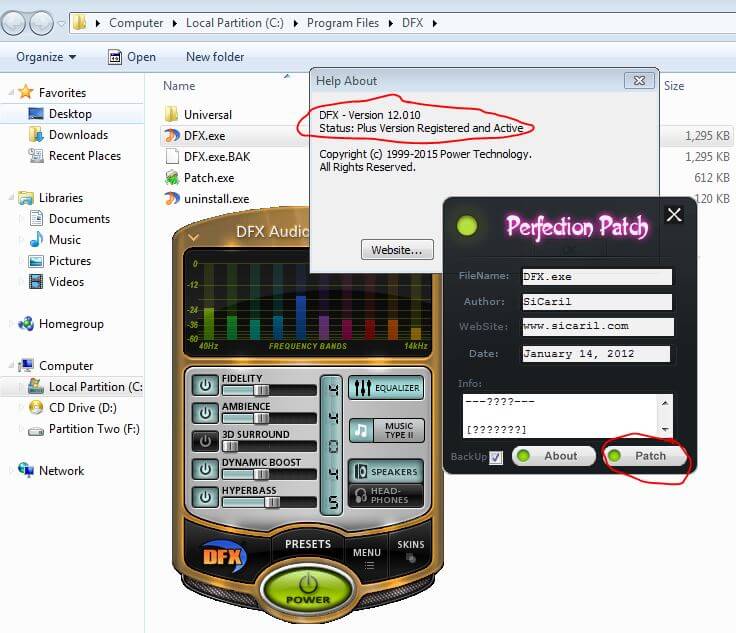Open the Videos library
This screenshot has height=633, width=736.
coord(66,282)
